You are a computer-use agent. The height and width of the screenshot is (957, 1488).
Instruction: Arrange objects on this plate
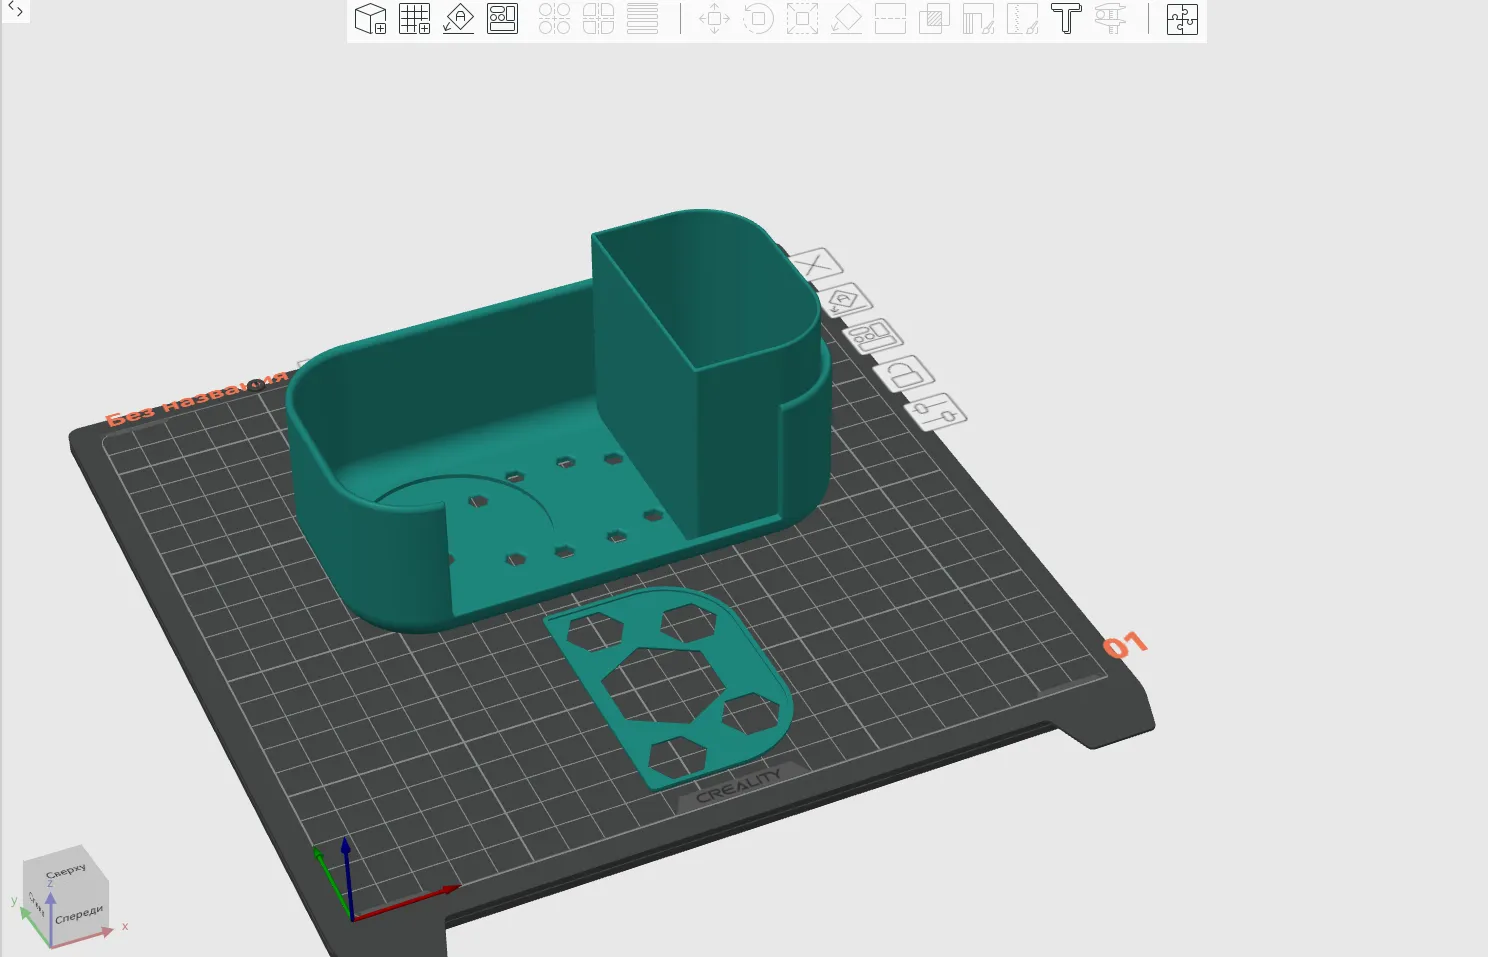(873, 336)
